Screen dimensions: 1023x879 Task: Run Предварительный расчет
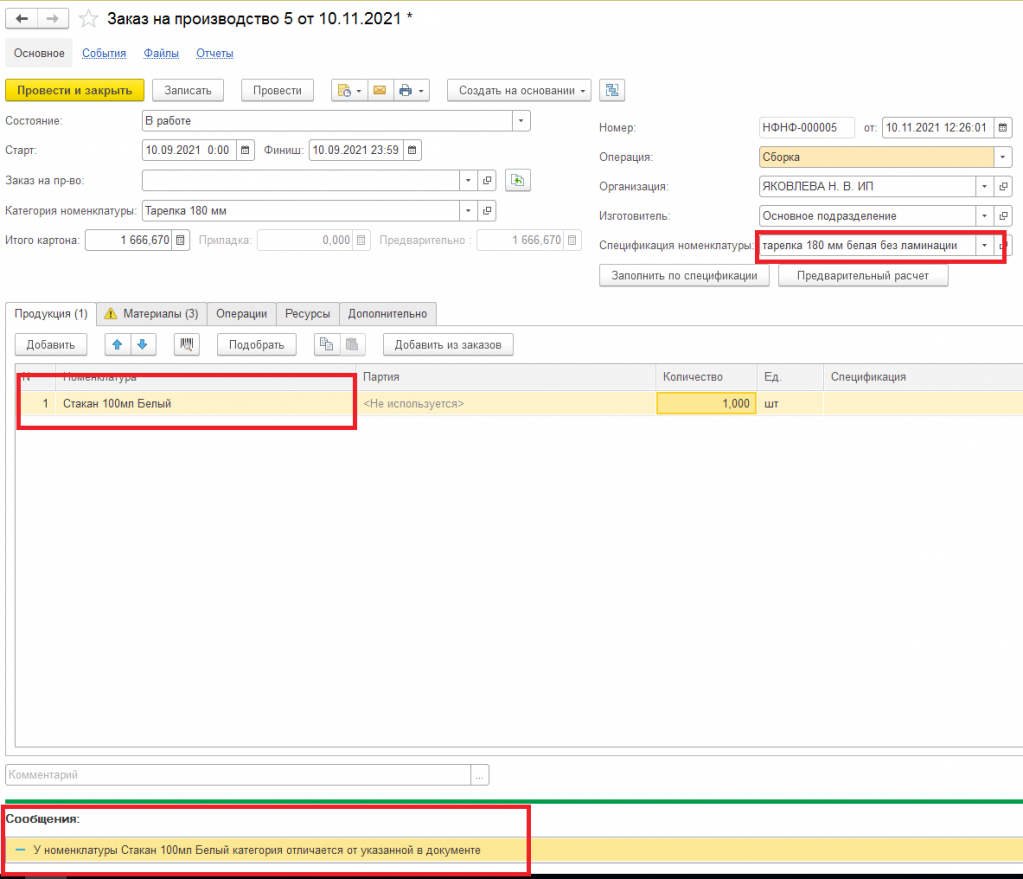click(863, 276)
